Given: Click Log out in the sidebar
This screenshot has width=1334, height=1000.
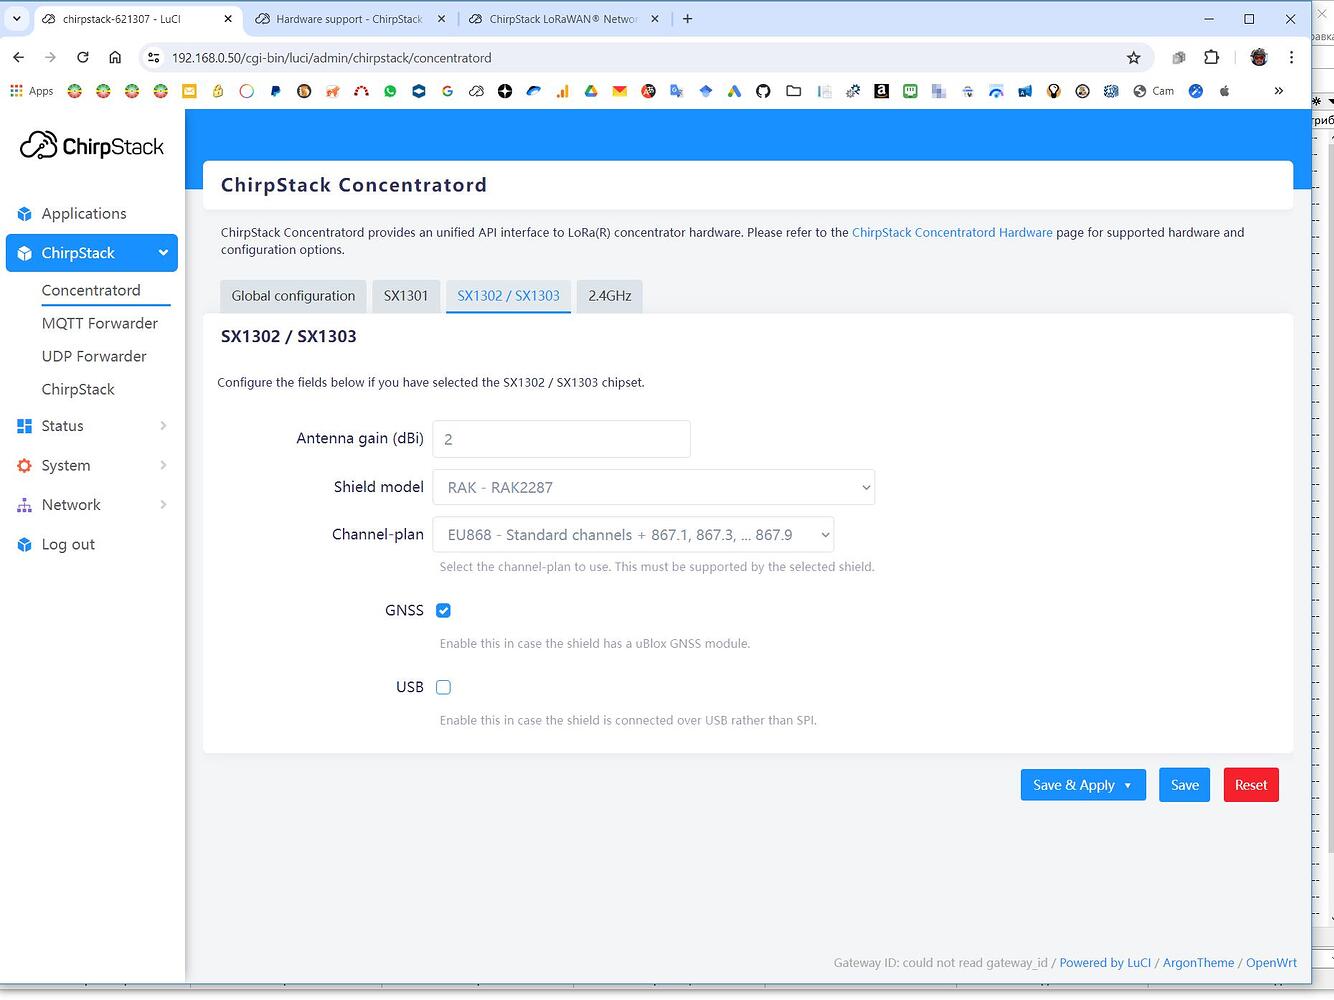Looking at the screenshot, I should pyautogui.click(x=68, y=545).
